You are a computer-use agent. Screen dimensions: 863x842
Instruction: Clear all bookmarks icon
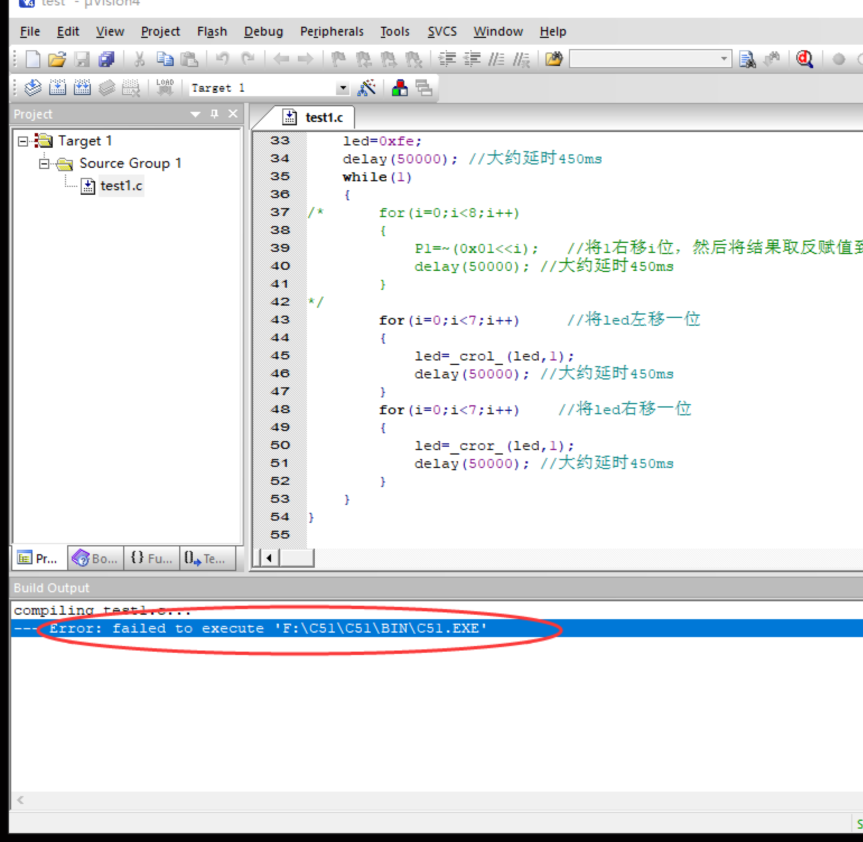(x=413, y=59)
